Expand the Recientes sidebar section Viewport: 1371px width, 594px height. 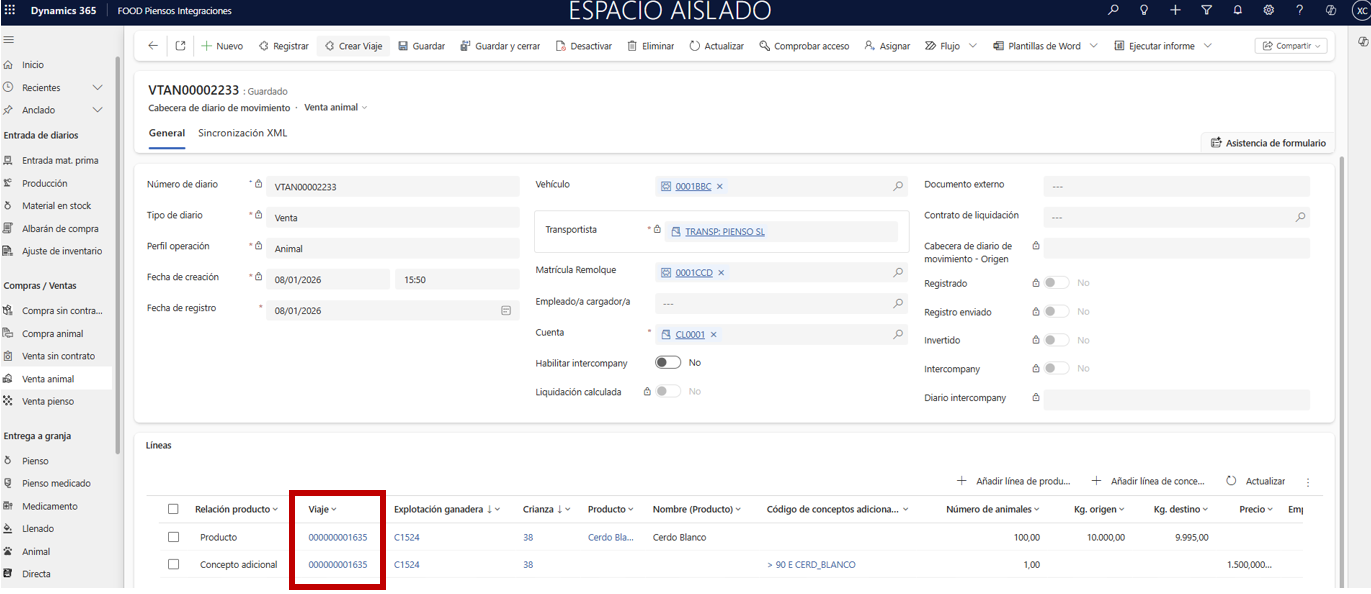pyautogui.click(x=97, y=88)
